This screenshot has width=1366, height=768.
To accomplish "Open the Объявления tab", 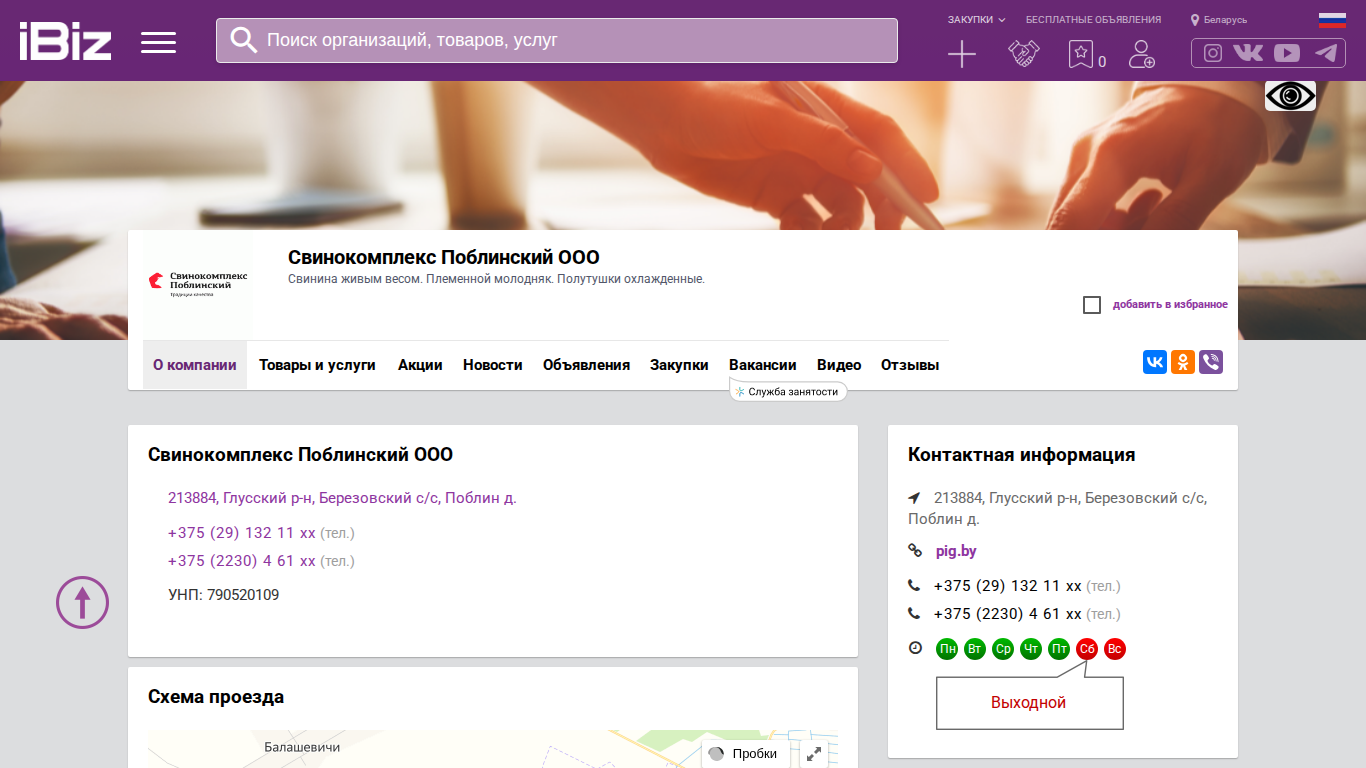I will tap(586, 365).
